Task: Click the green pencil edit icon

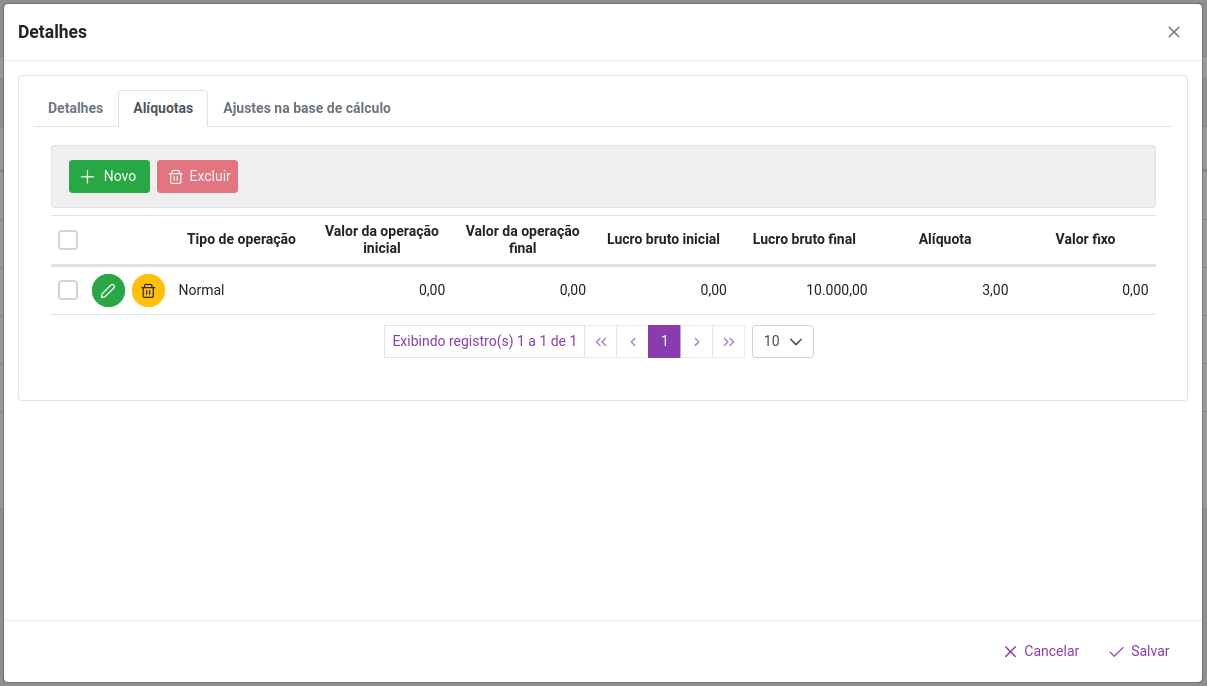Action: click(x=108, y=291)
